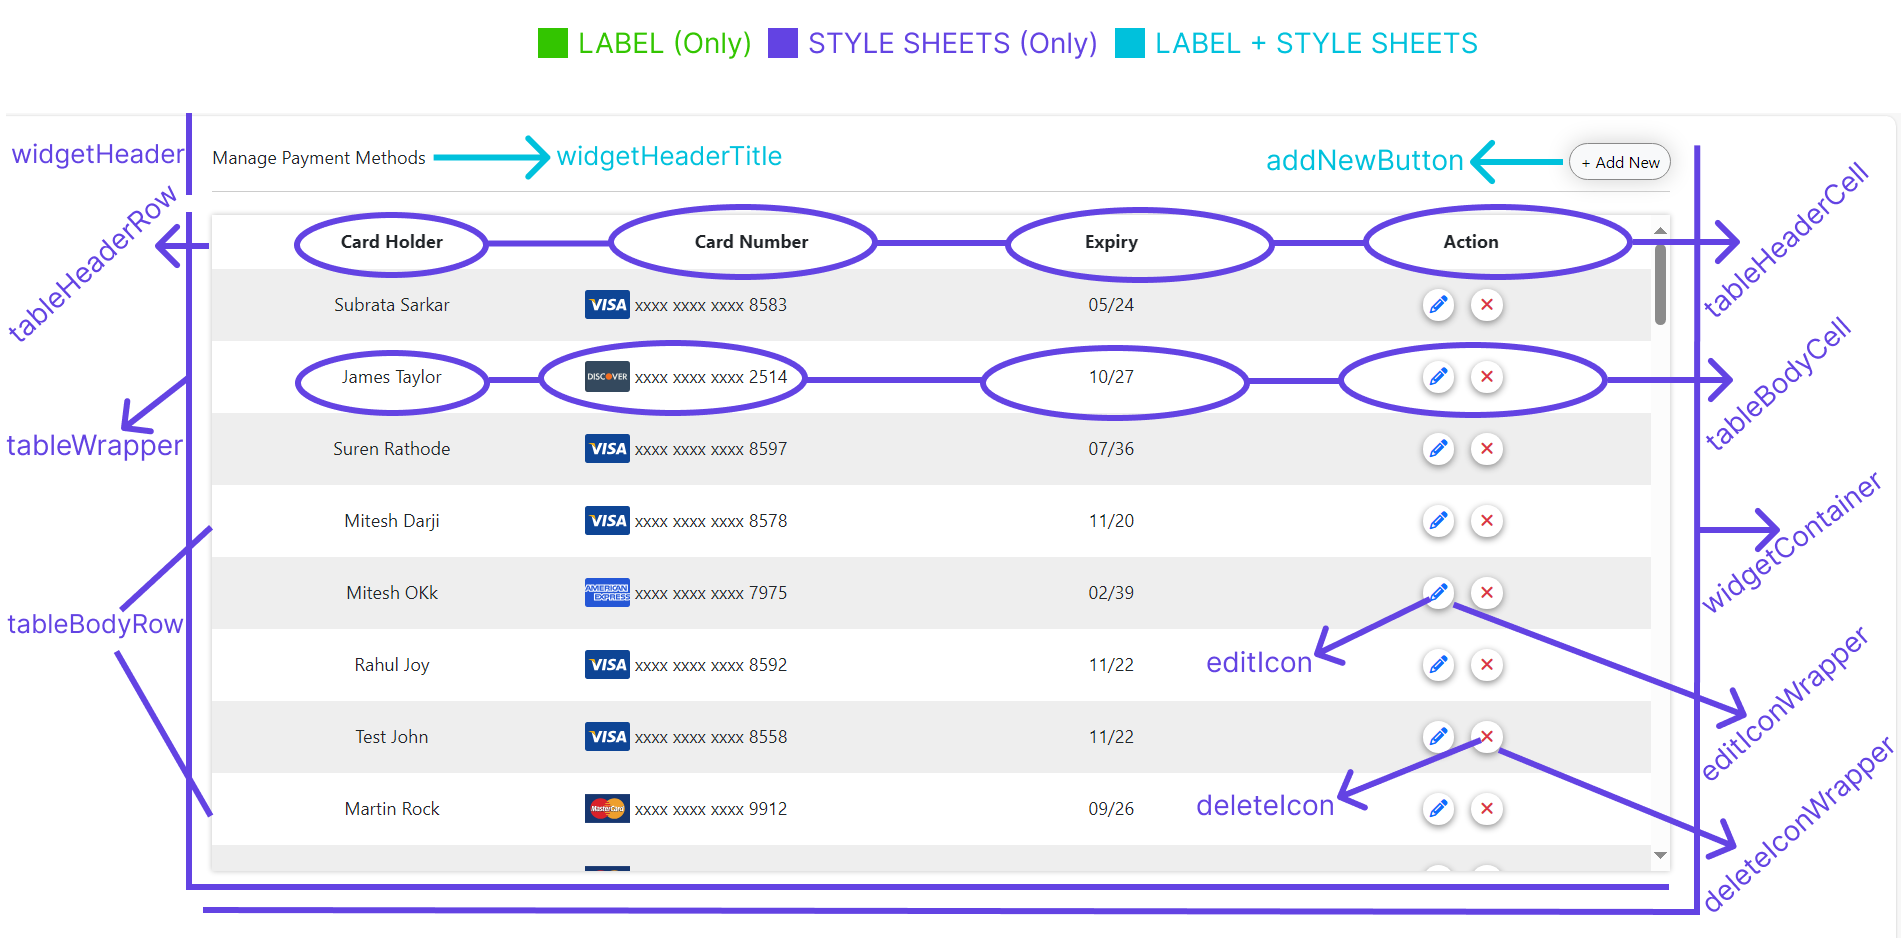
Task: Click the Expiry column header
Action: point(1111,242)
